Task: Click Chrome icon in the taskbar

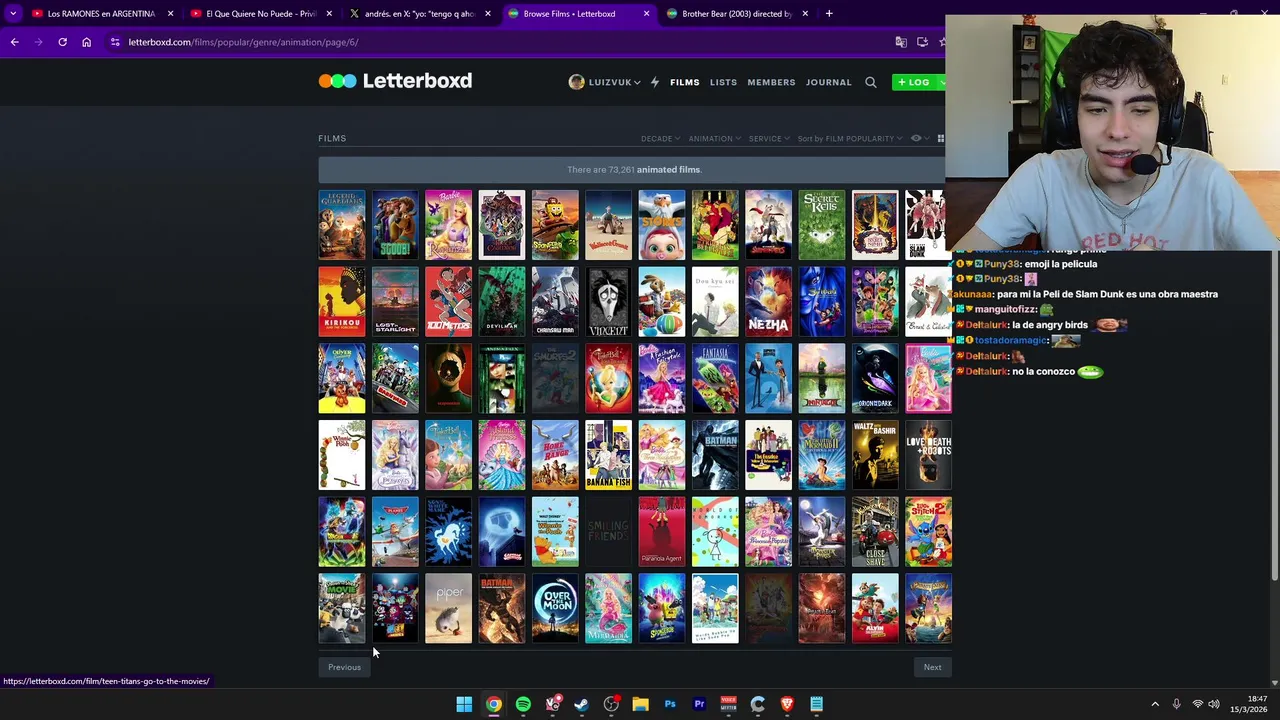Action: click(494, 704)
